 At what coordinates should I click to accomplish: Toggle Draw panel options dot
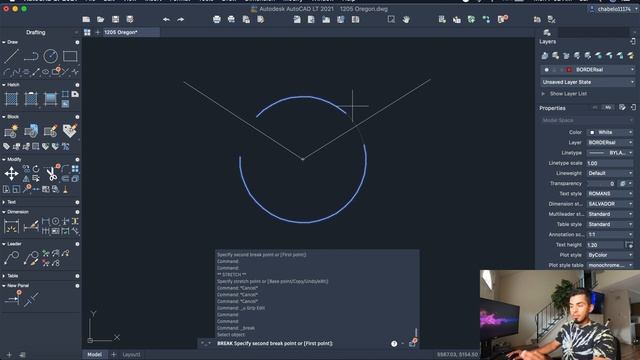(x=77, y=42)
